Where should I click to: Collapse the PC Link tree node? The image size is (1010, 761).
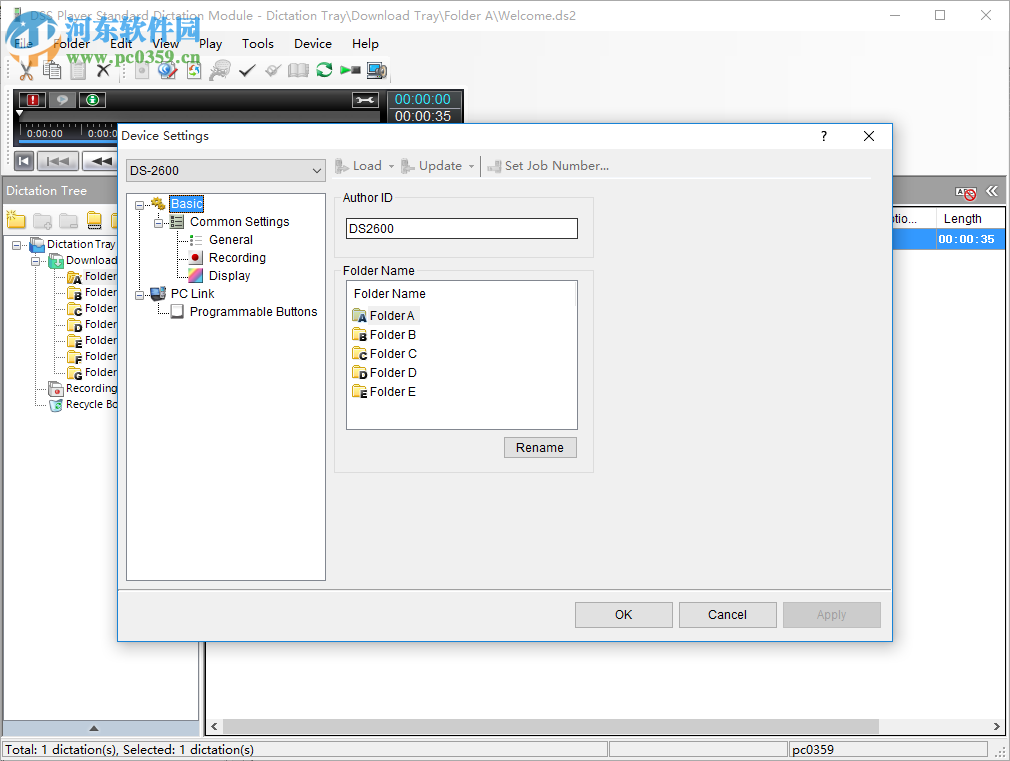[x=139, y=296]
